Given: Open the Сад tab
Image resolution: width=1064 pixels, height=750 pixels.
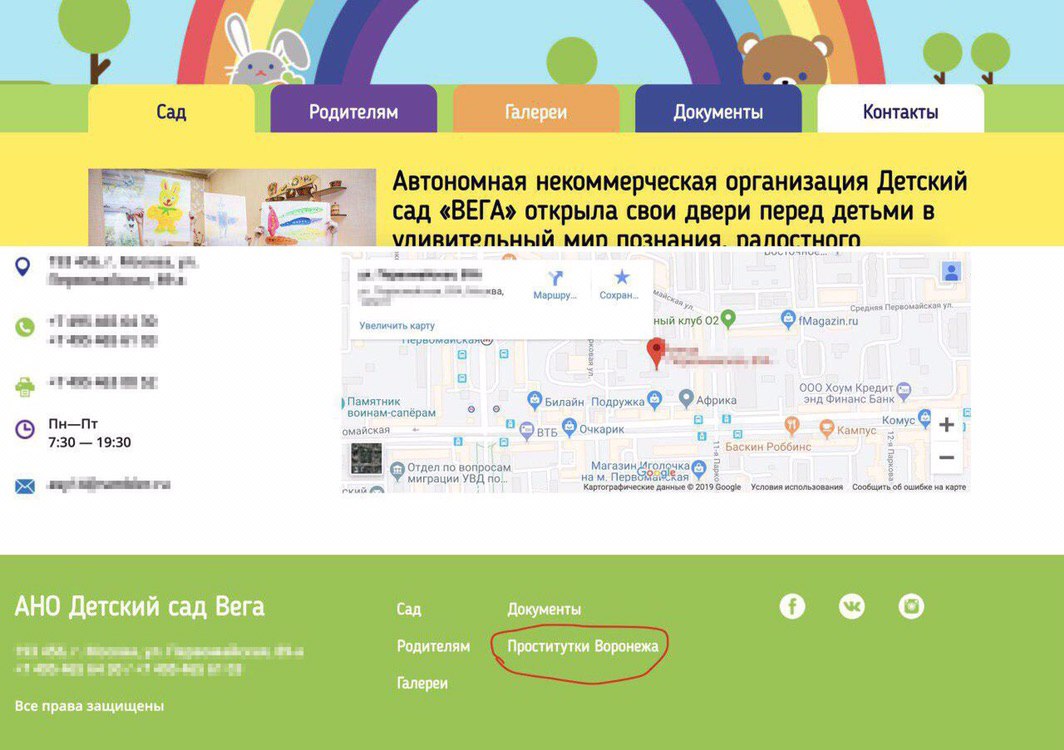Looking at the screenshot, I should (171, 110).
